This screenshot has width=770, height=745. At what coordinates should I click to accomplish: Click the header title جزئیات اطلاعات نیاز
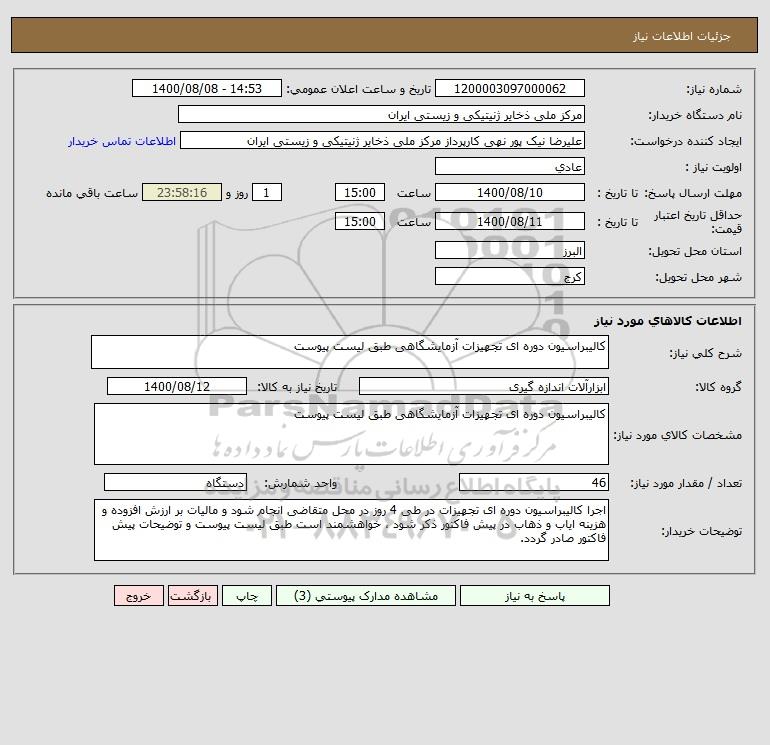click(x=682, y=36)
